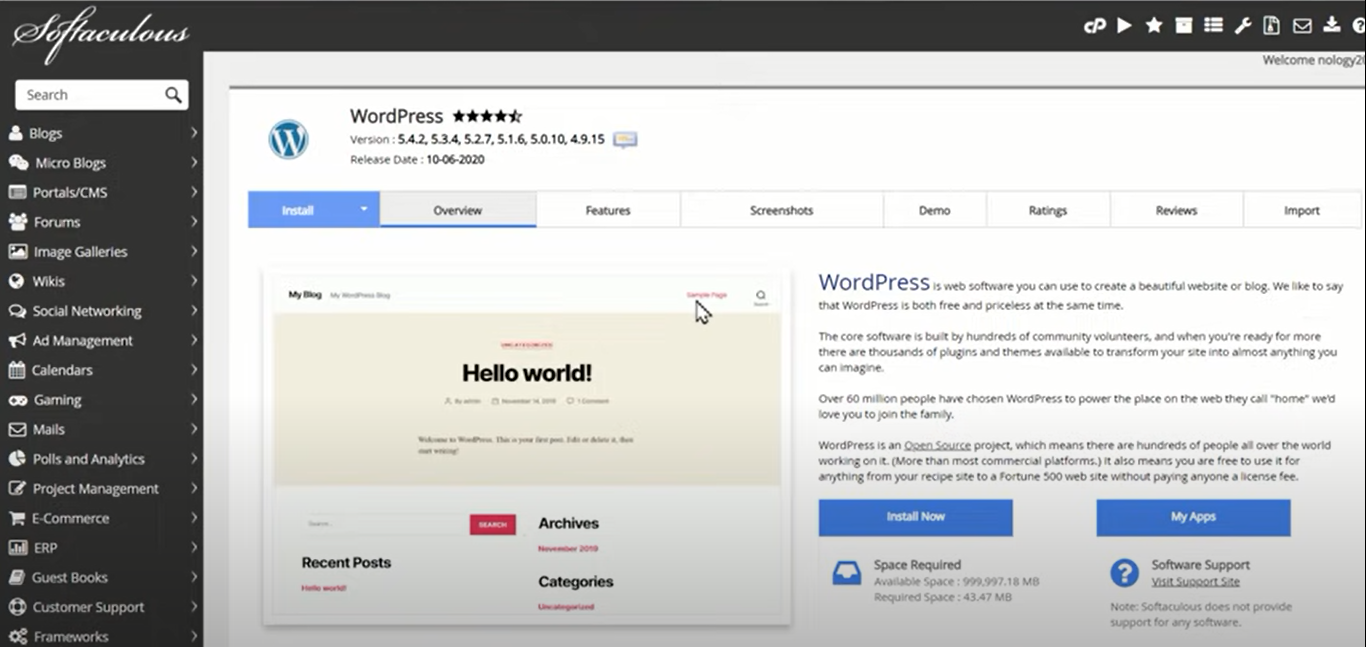
Task: Open the archive-box Installations icon
Action: click(1184, 25)
